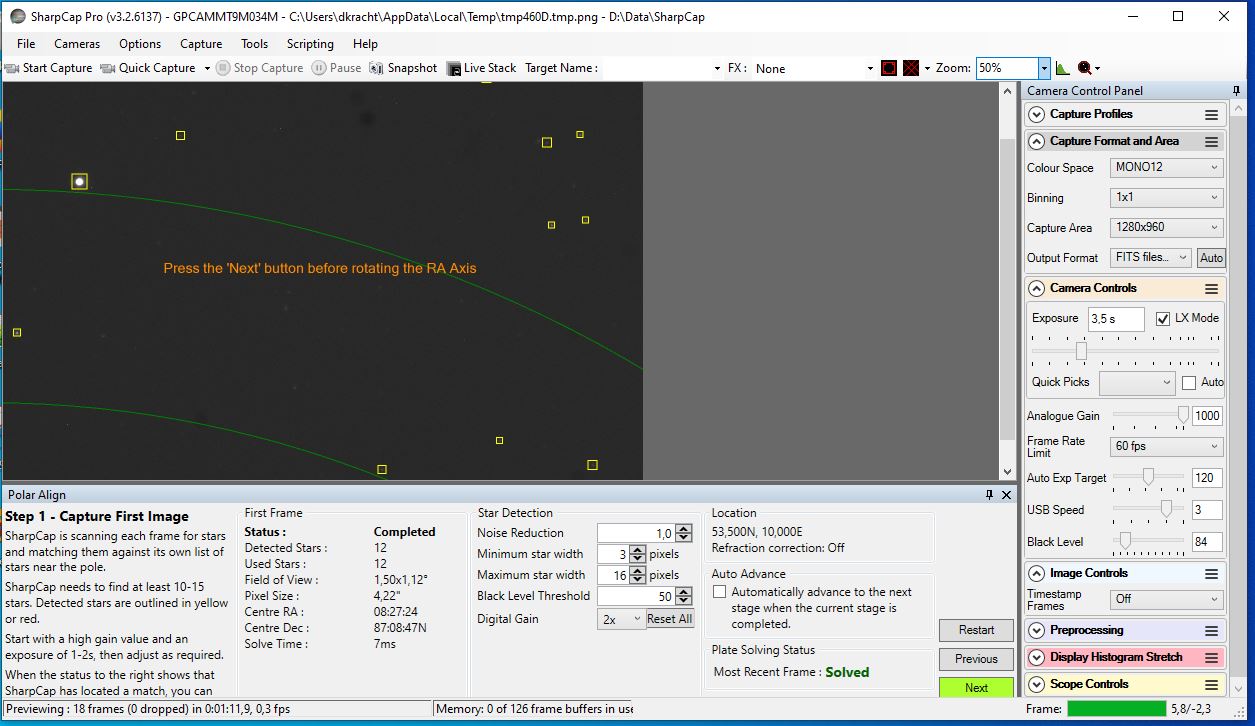Viewport: 1255px width, 726px height.
Task: Click the Snapshot camera icon
Action: pyautogui.click(x=376, y=68)
